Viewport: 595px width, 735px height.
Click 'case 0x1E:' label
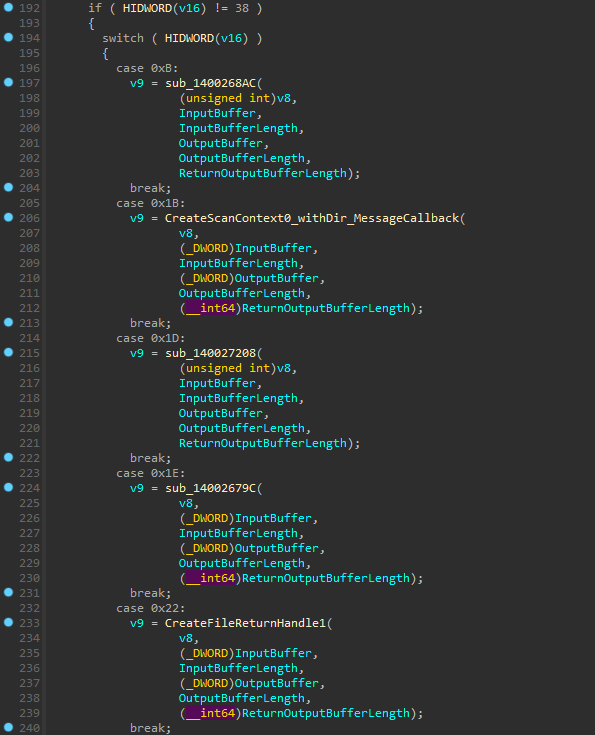point(151,473)
